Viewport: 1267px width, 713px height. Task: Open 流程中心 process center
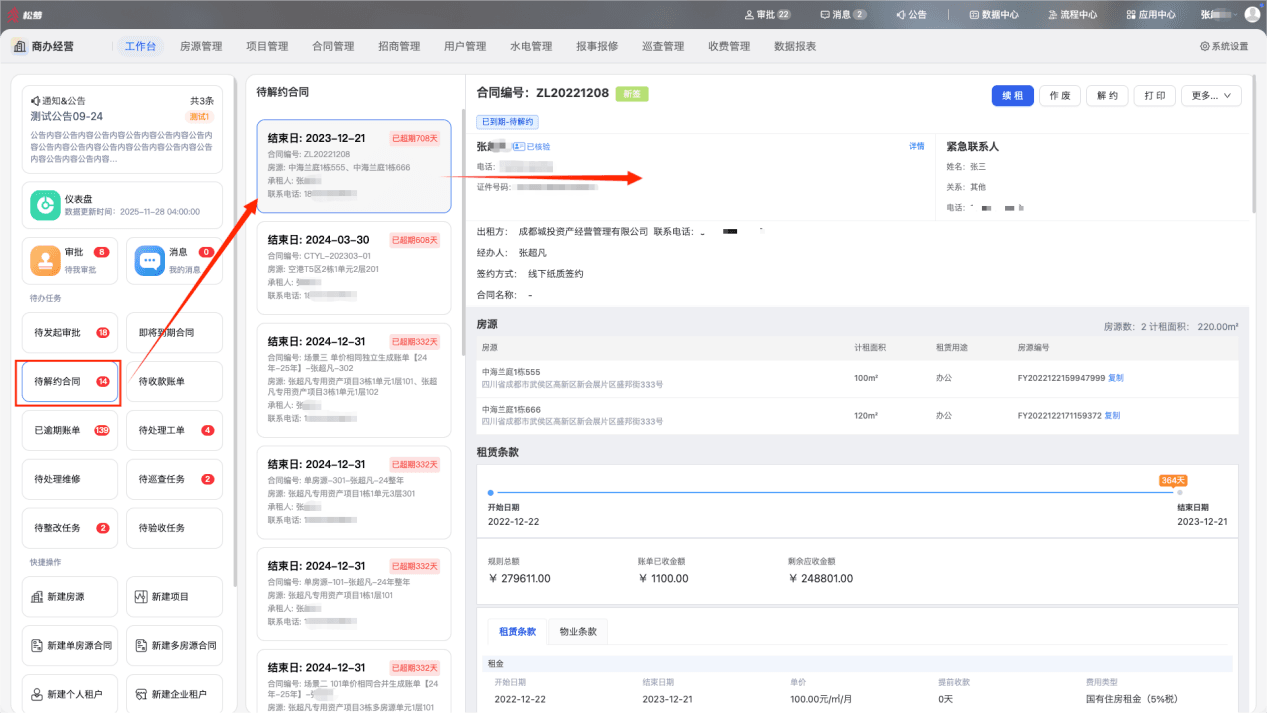(x=1072, y=15)
